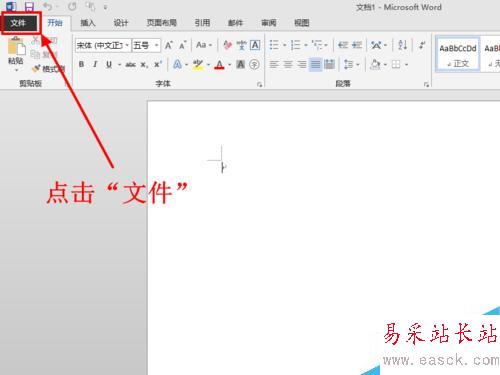Image resolution: width=500 pixels, height=375 pixels.
Task: Open the 宋体 font name combo box
Action: tap(103, 45)
